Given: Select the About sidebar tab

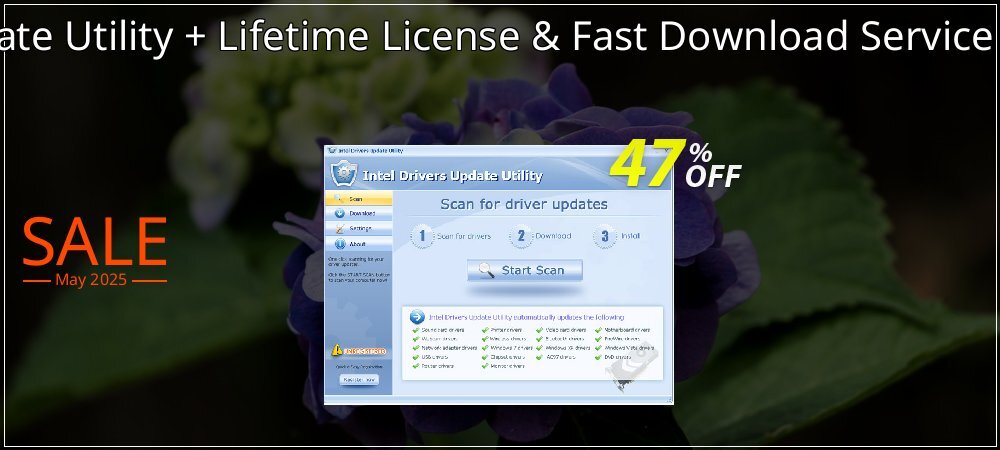Looking at the screenshot, I should [358, 244].
